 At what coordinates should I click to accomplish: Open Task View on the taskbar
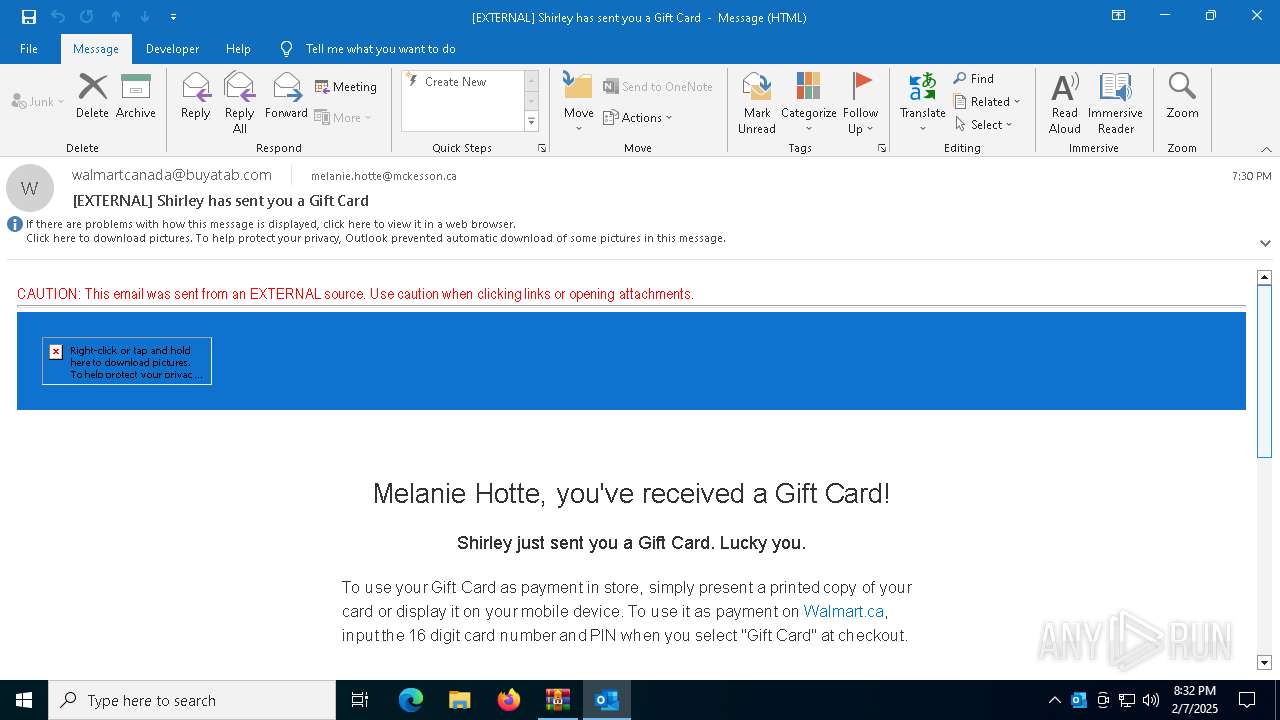[x=360, y=700]
